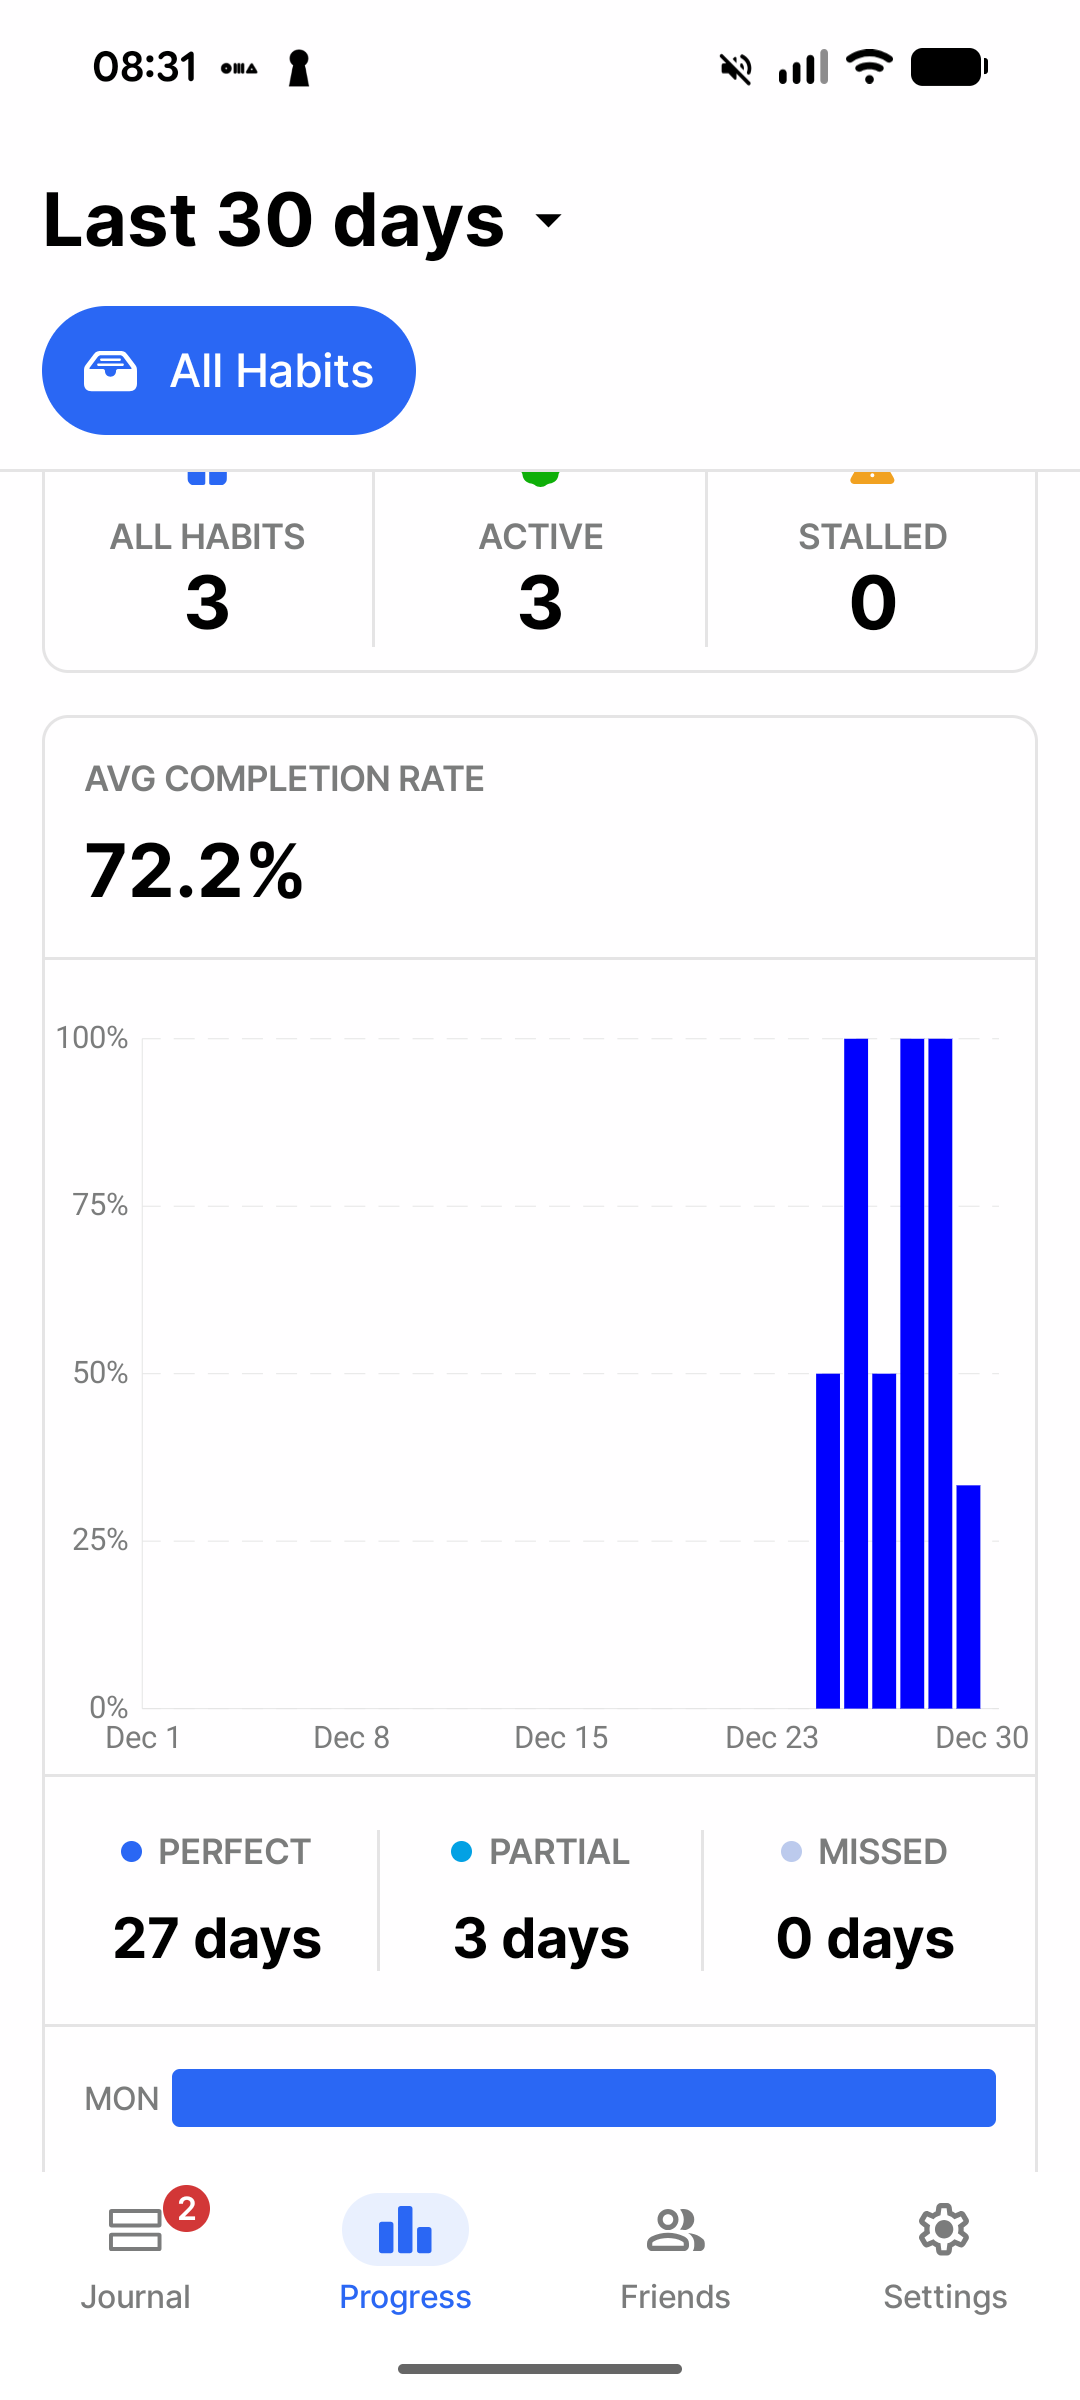Viewport: 1080px width, 2400px height.
Task: Open the Last 30 days period title
Action: click(274, 220)
